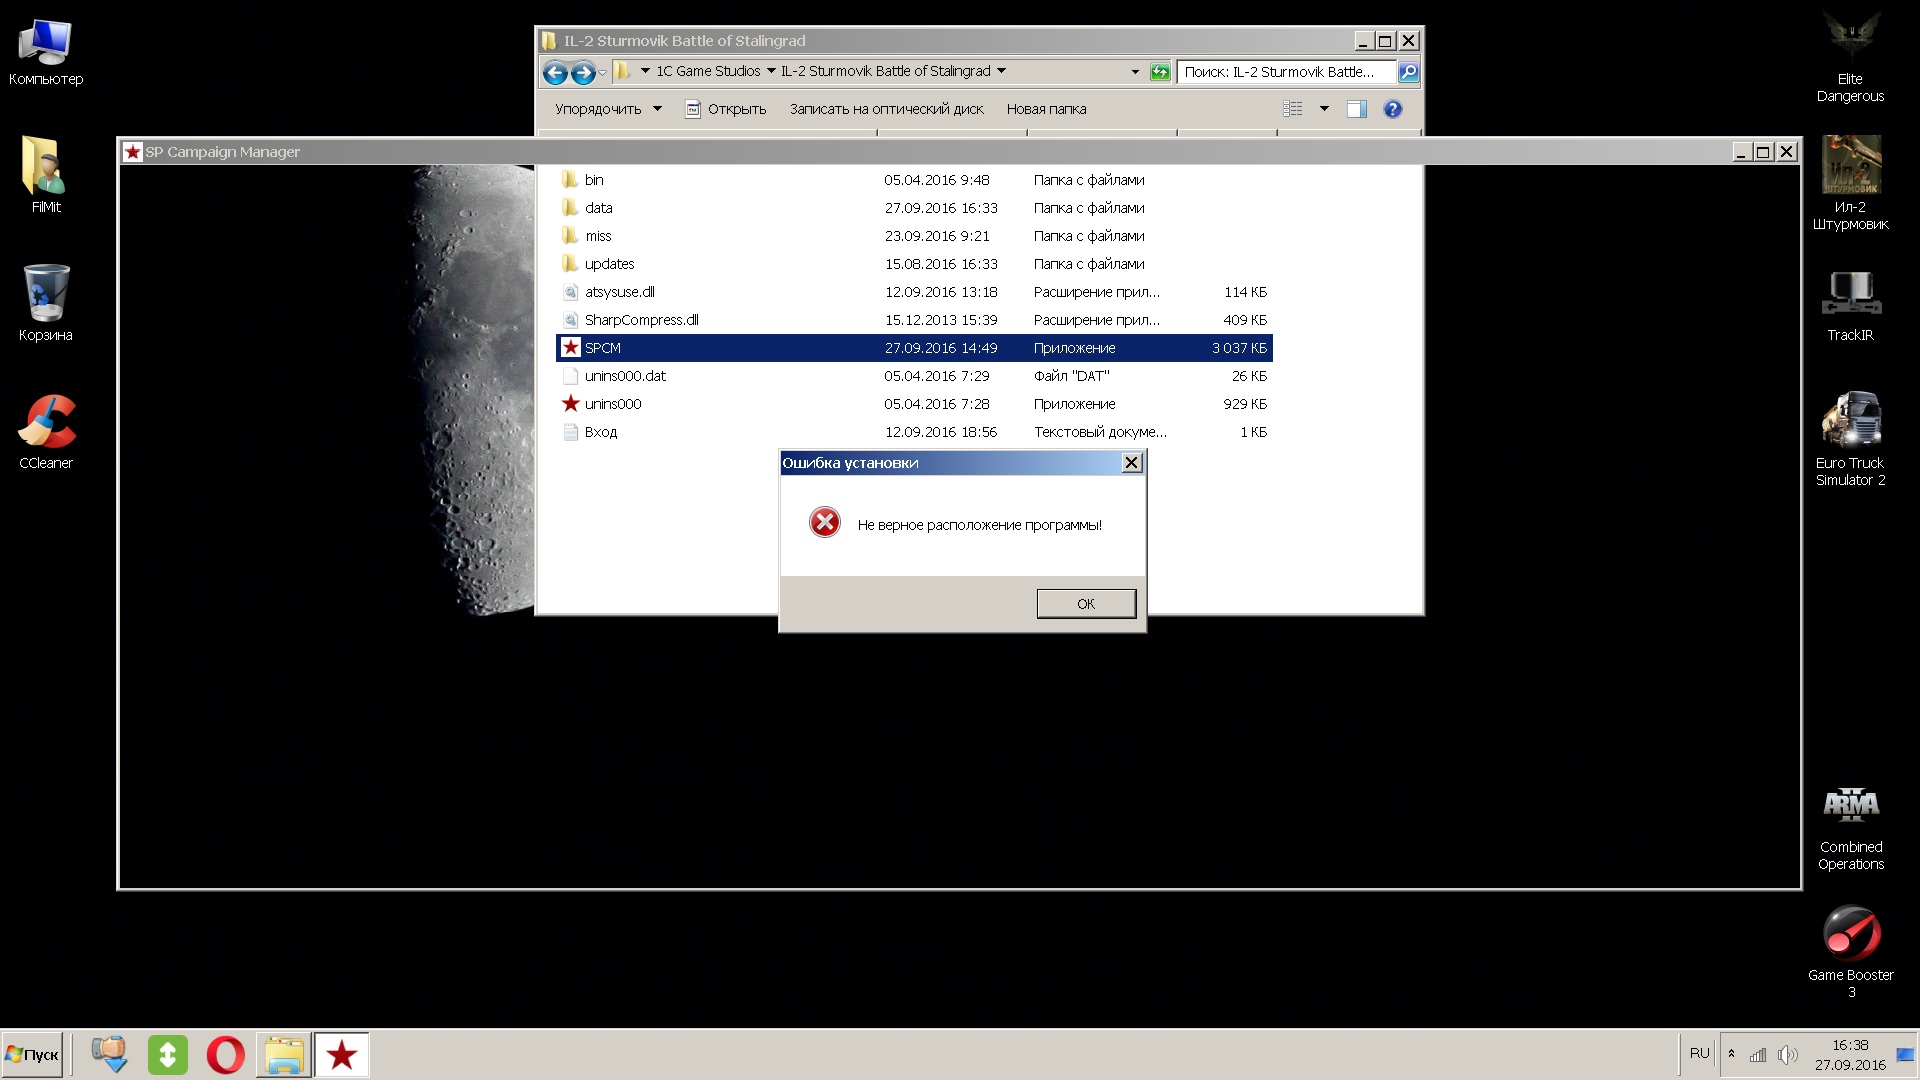
Task: Click Записать на оптический диск
Action: pyautogui.click(x=886, y=109)
